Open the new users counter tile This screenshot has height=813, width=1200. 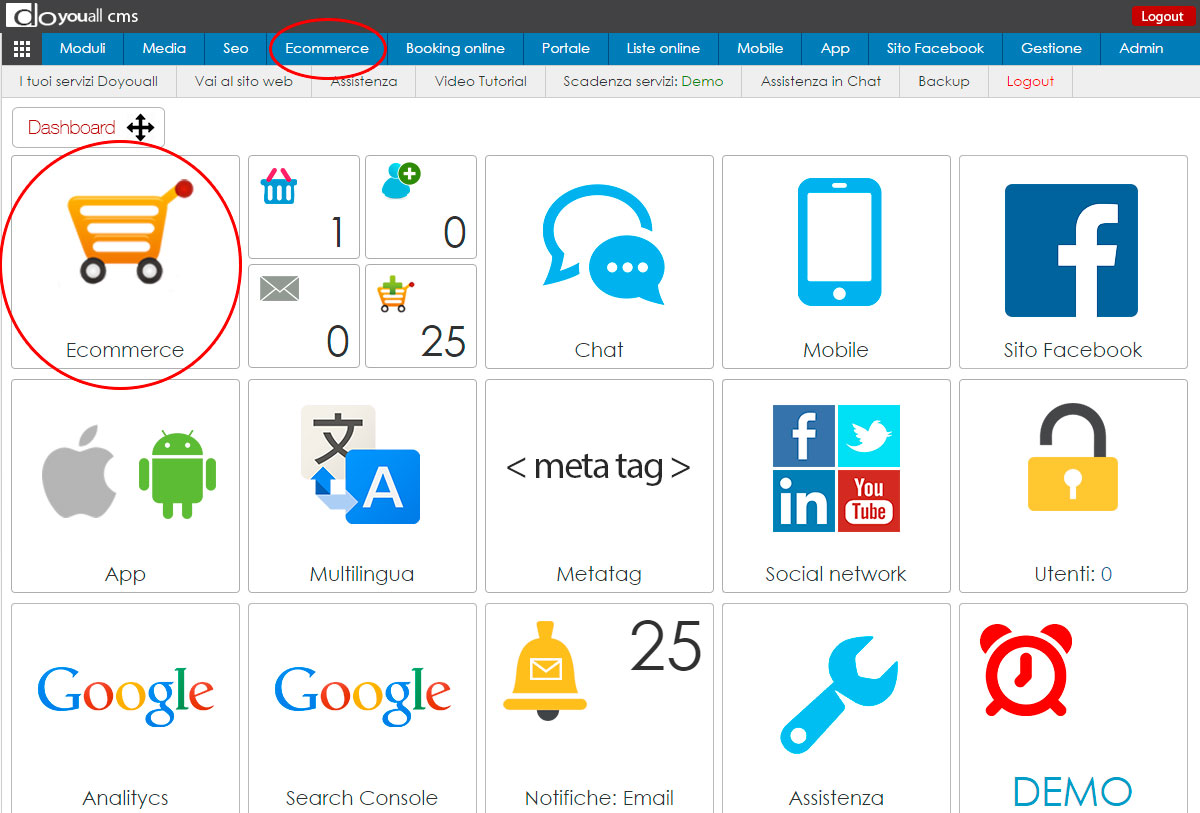click(421, 207)
